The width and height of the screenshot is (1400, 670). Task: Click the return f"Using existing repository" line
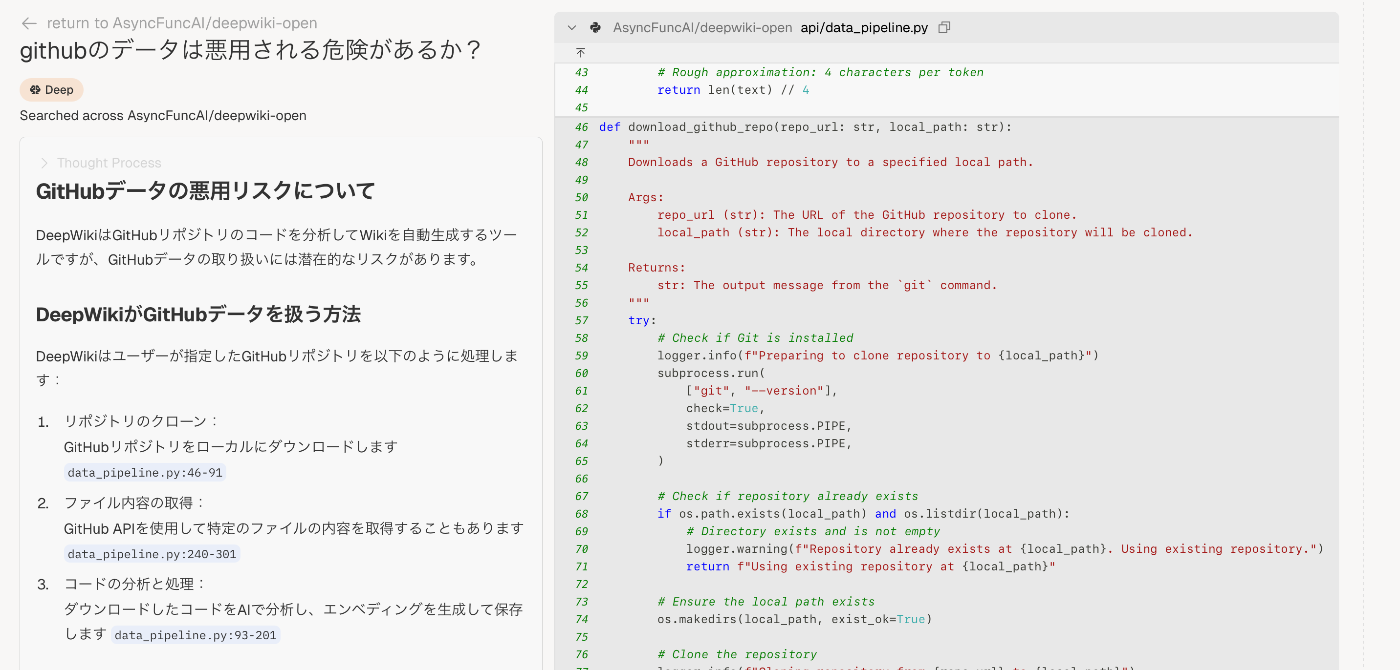point(871,566)
